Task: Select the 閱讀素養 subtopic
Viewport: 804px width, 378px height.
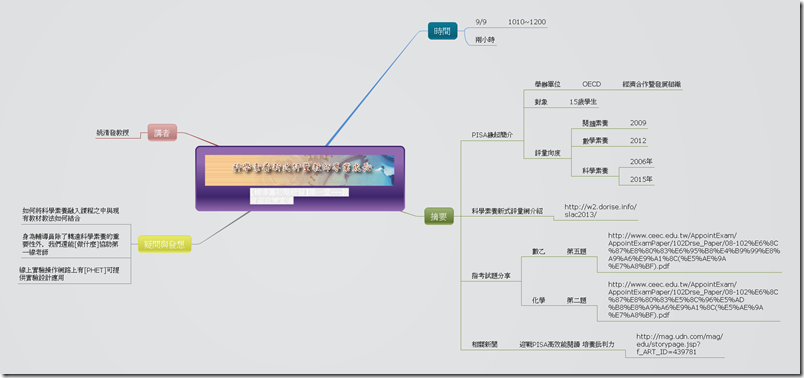Action: tap(595, 123)
